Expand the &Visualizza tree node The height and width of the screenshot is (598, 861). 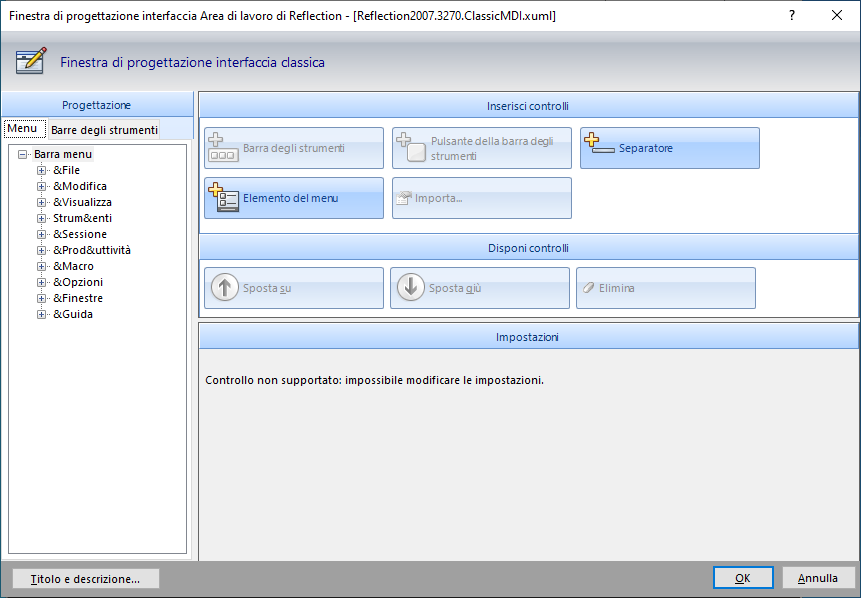pos(41,202)
